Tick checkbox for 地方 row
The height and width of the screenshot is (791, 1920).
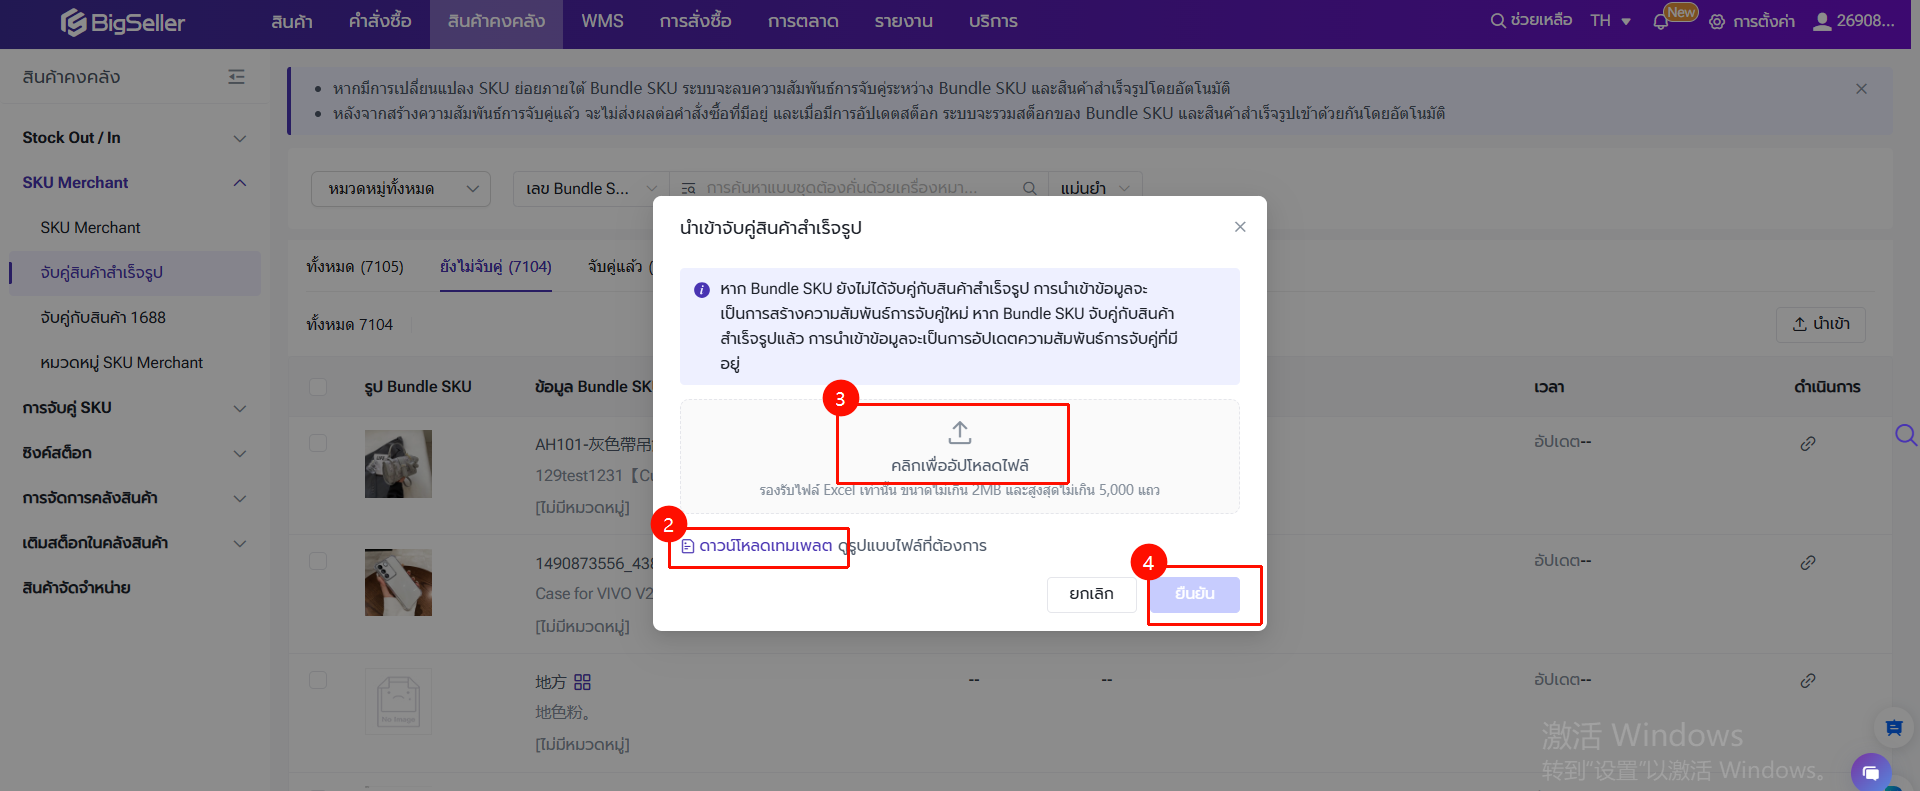coord(318,681)
